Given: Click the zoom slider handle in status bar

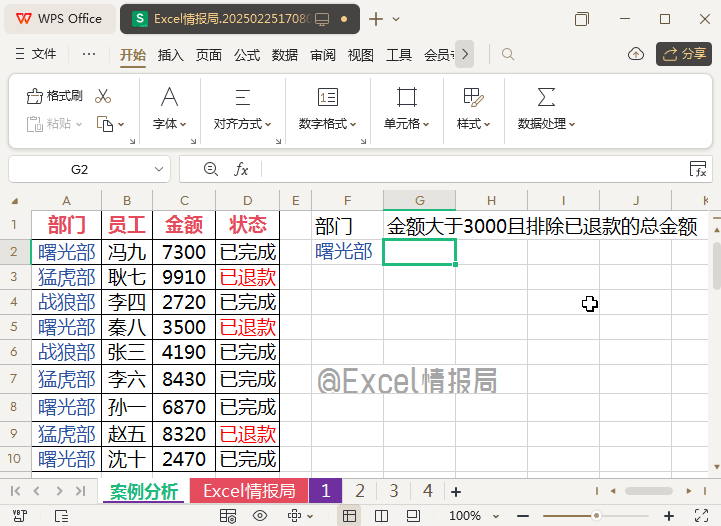Looking at the screenshot, I should (x=596, y=516).
